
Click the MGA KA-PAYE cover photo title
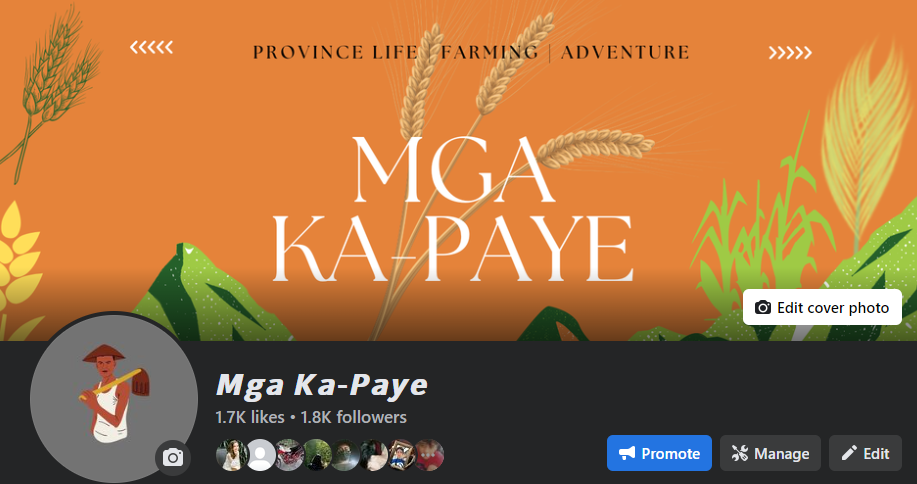[452, 209]
